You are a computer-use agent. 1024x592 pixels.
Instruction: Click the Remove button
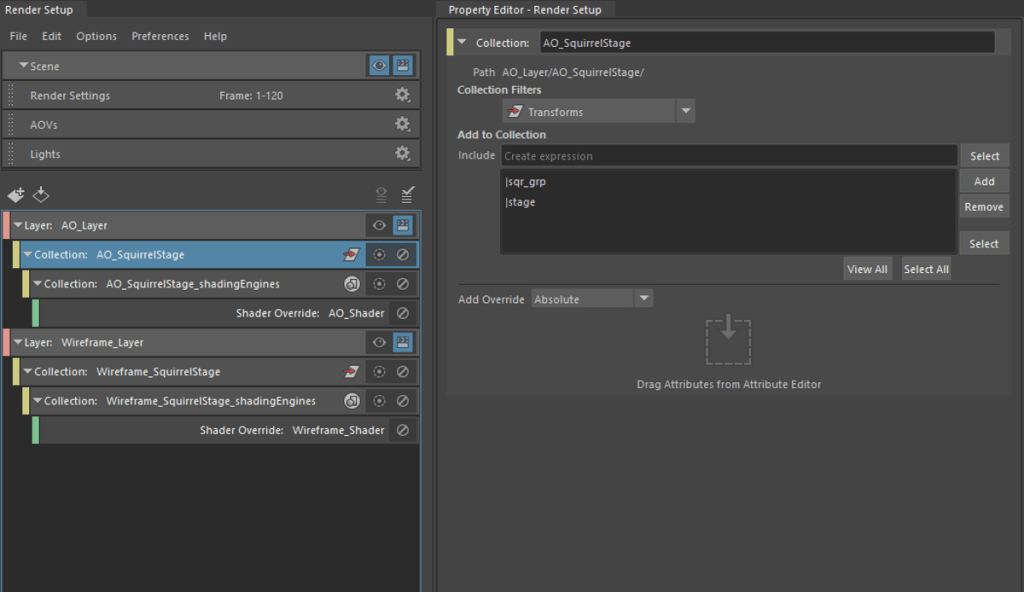[983, 207]
